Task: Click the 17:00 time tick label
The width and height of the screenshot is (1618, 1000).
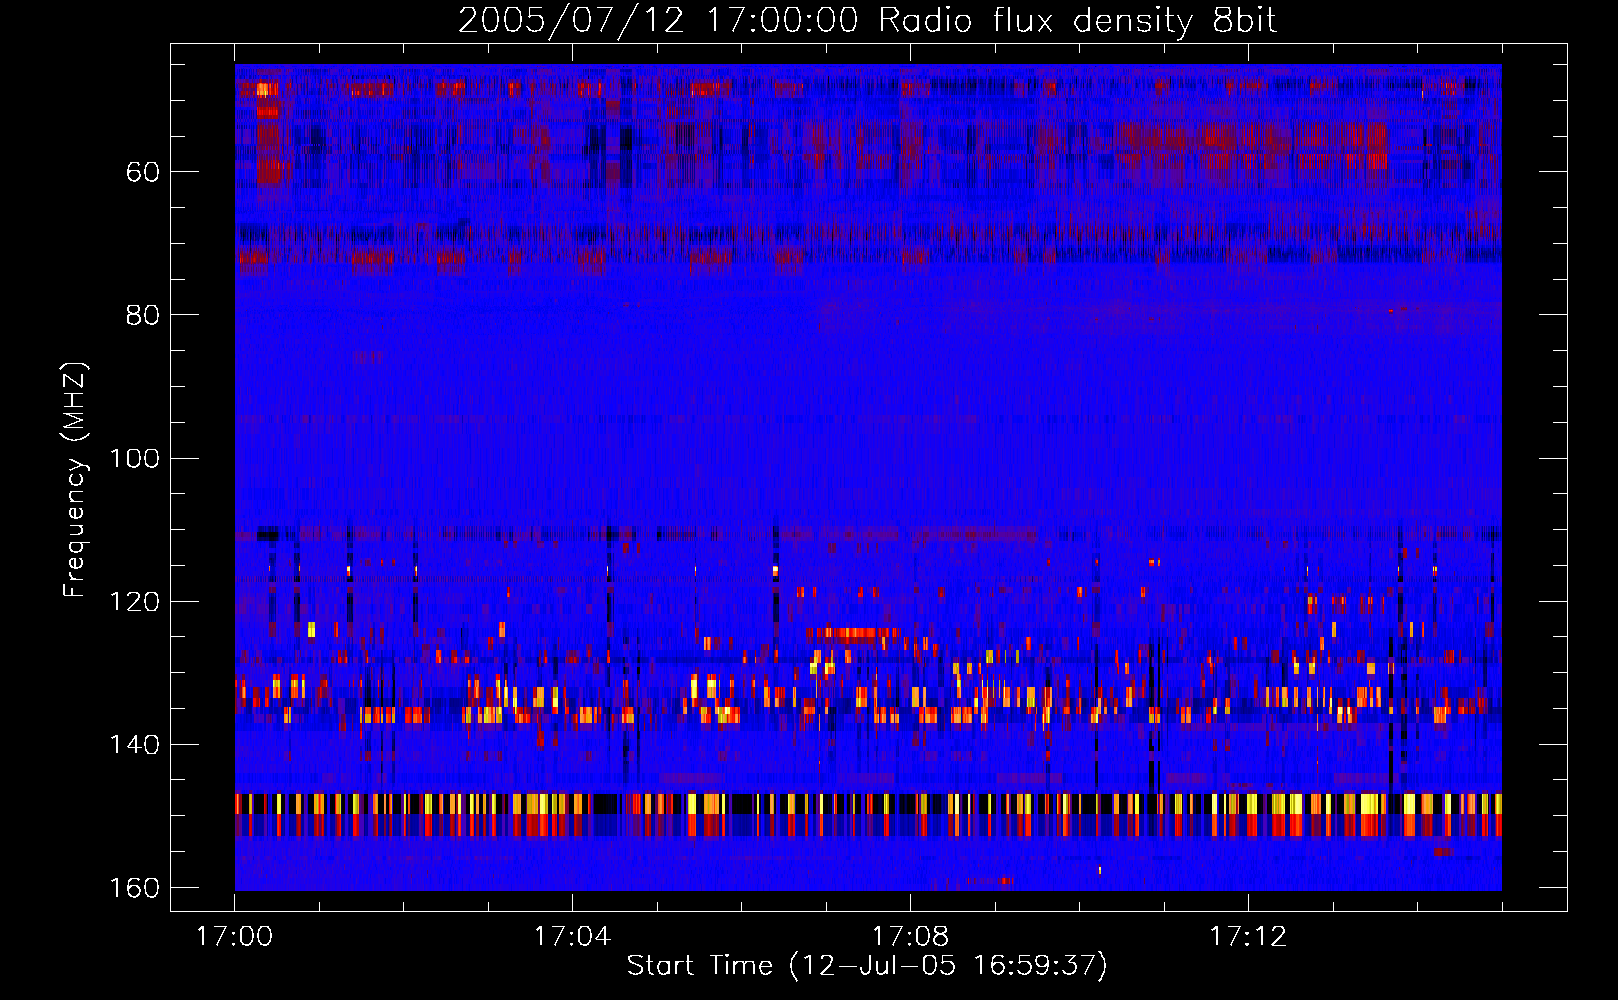Action: (234, 937)
